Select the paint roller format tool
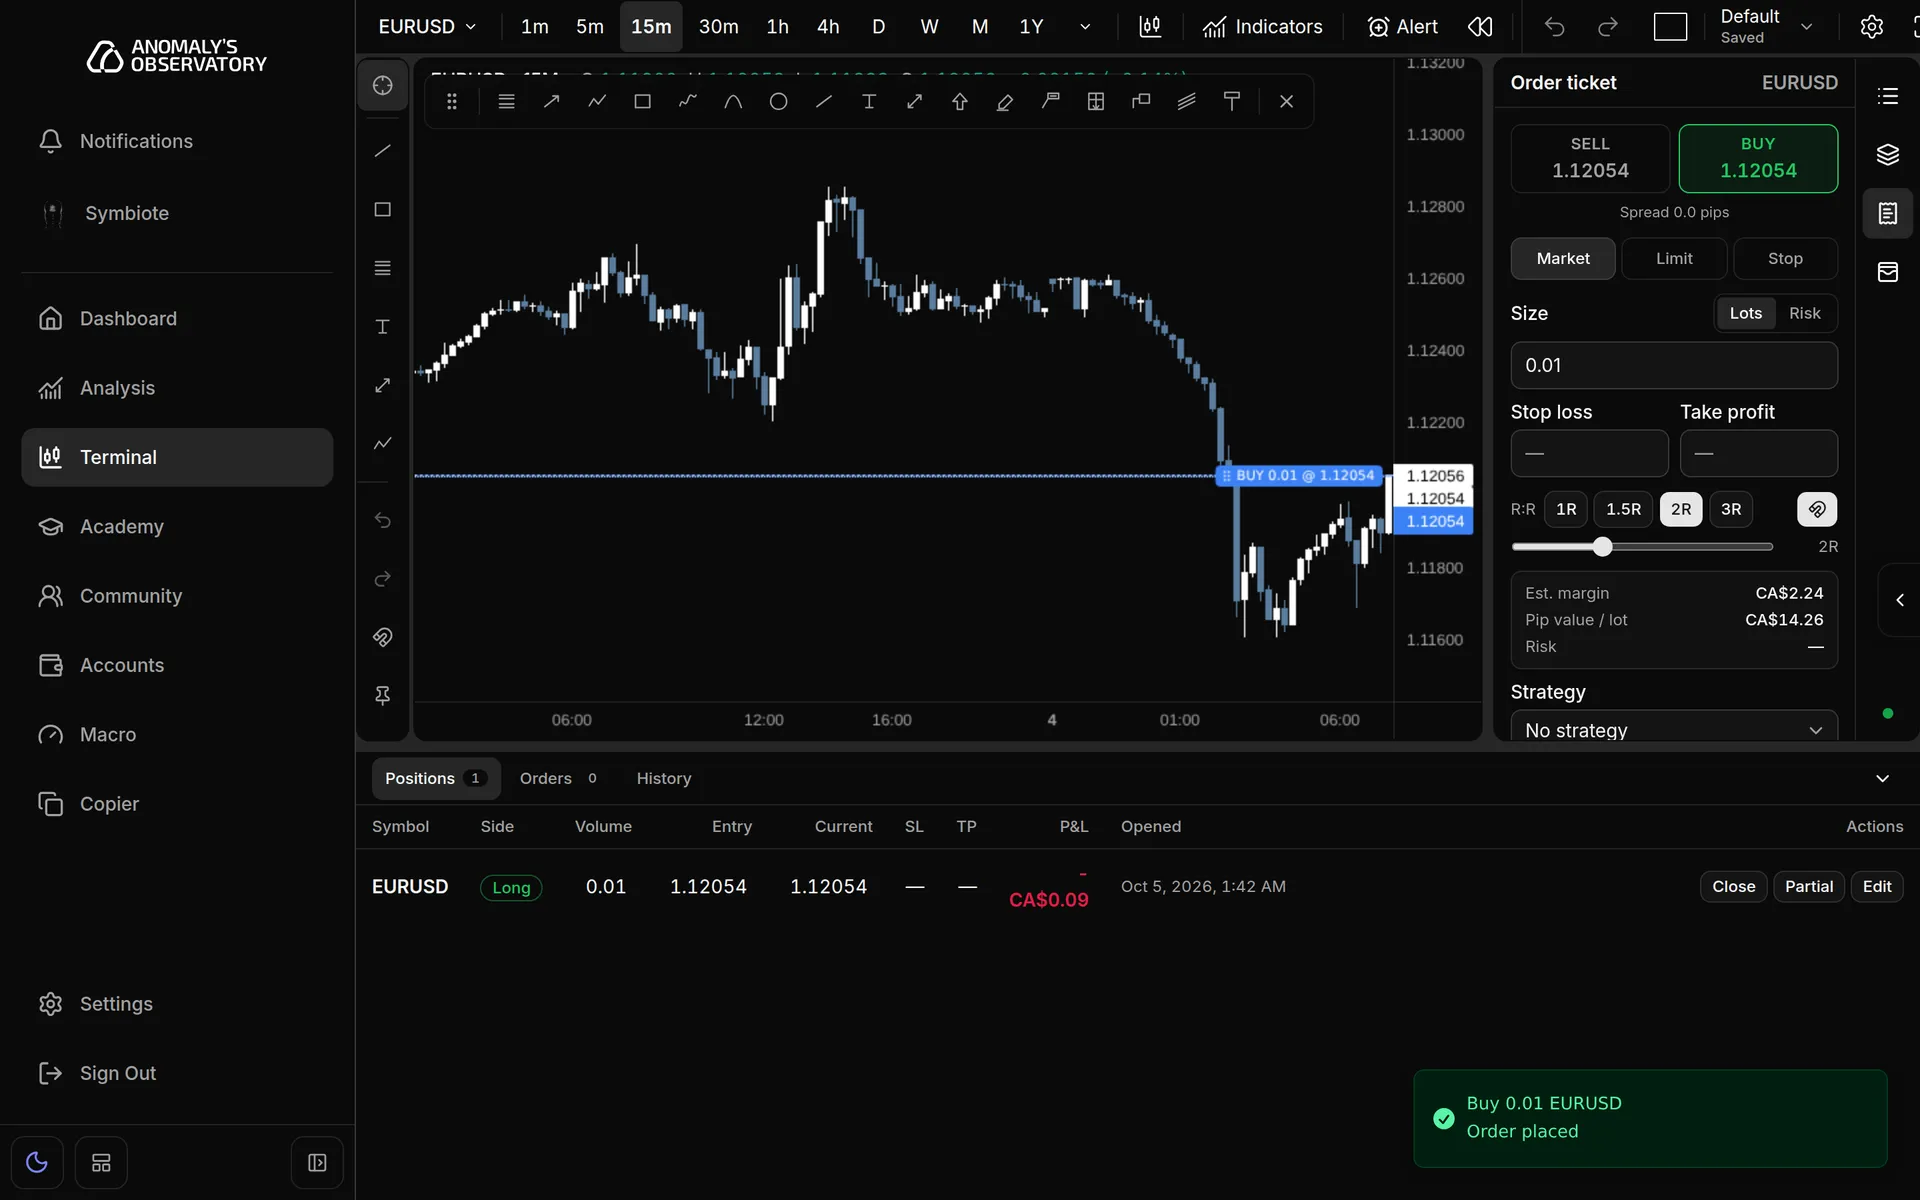Viewport: 1920px width, 1200px height. coord(1232,101)
